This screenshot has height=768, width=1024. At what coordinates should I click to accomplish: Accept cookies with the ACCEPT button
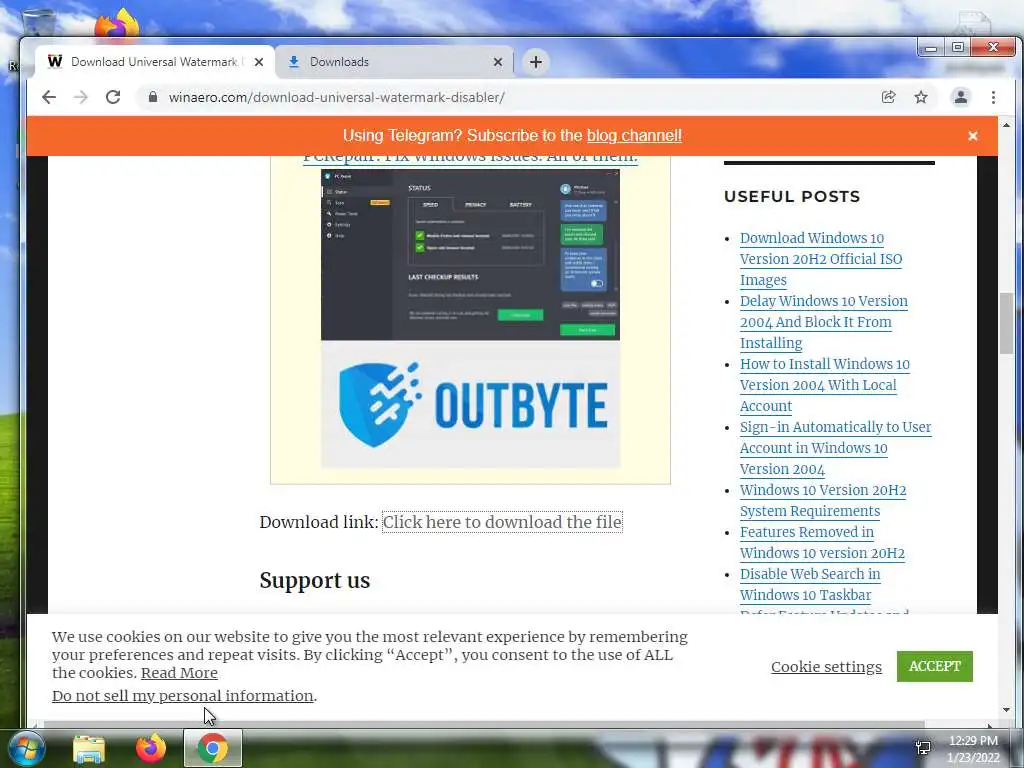click(935, 666)
